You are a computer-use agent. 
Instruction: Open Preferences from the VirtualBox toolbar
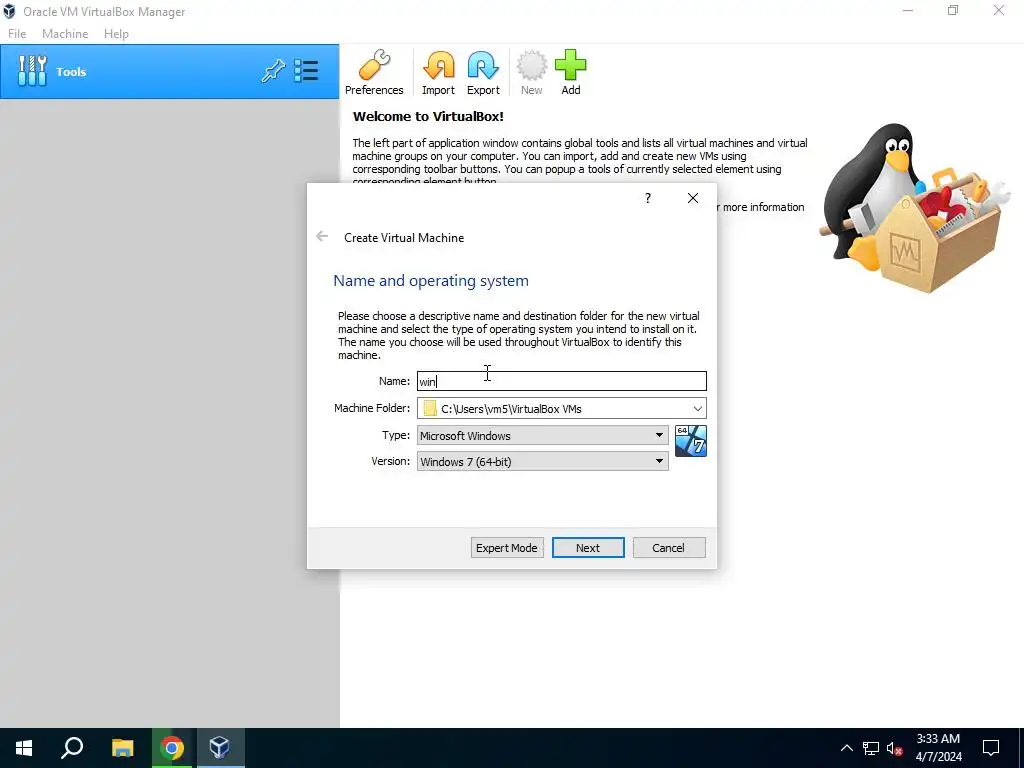pyautogui.click(x=374, y=72)
